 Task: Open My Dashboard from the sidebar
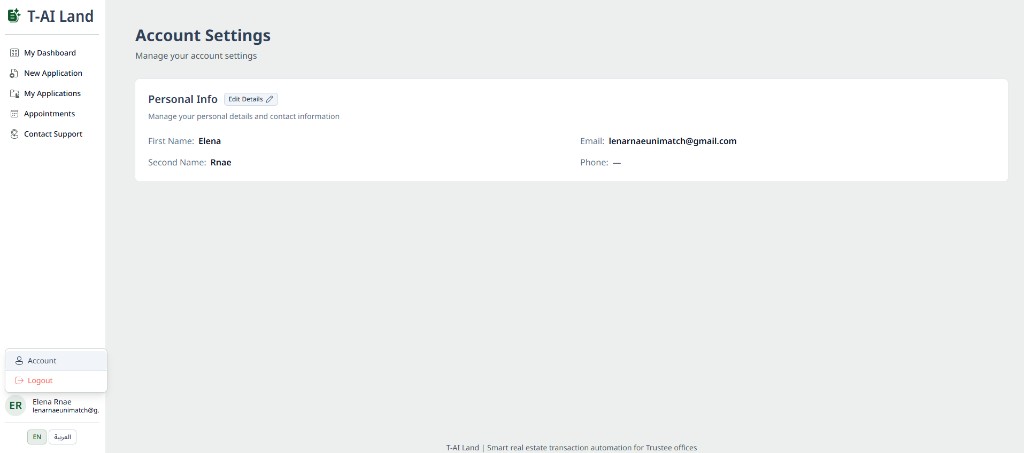52,53
